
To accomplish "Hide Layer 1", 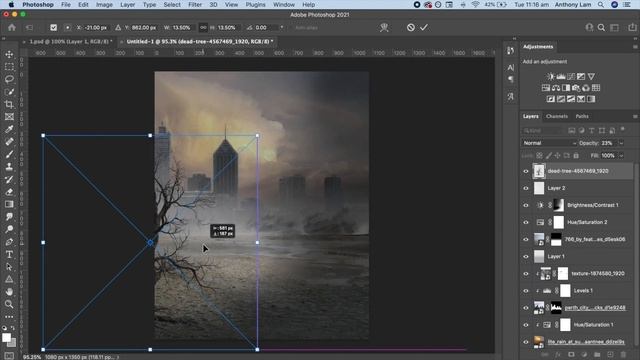I will point(526,257).
